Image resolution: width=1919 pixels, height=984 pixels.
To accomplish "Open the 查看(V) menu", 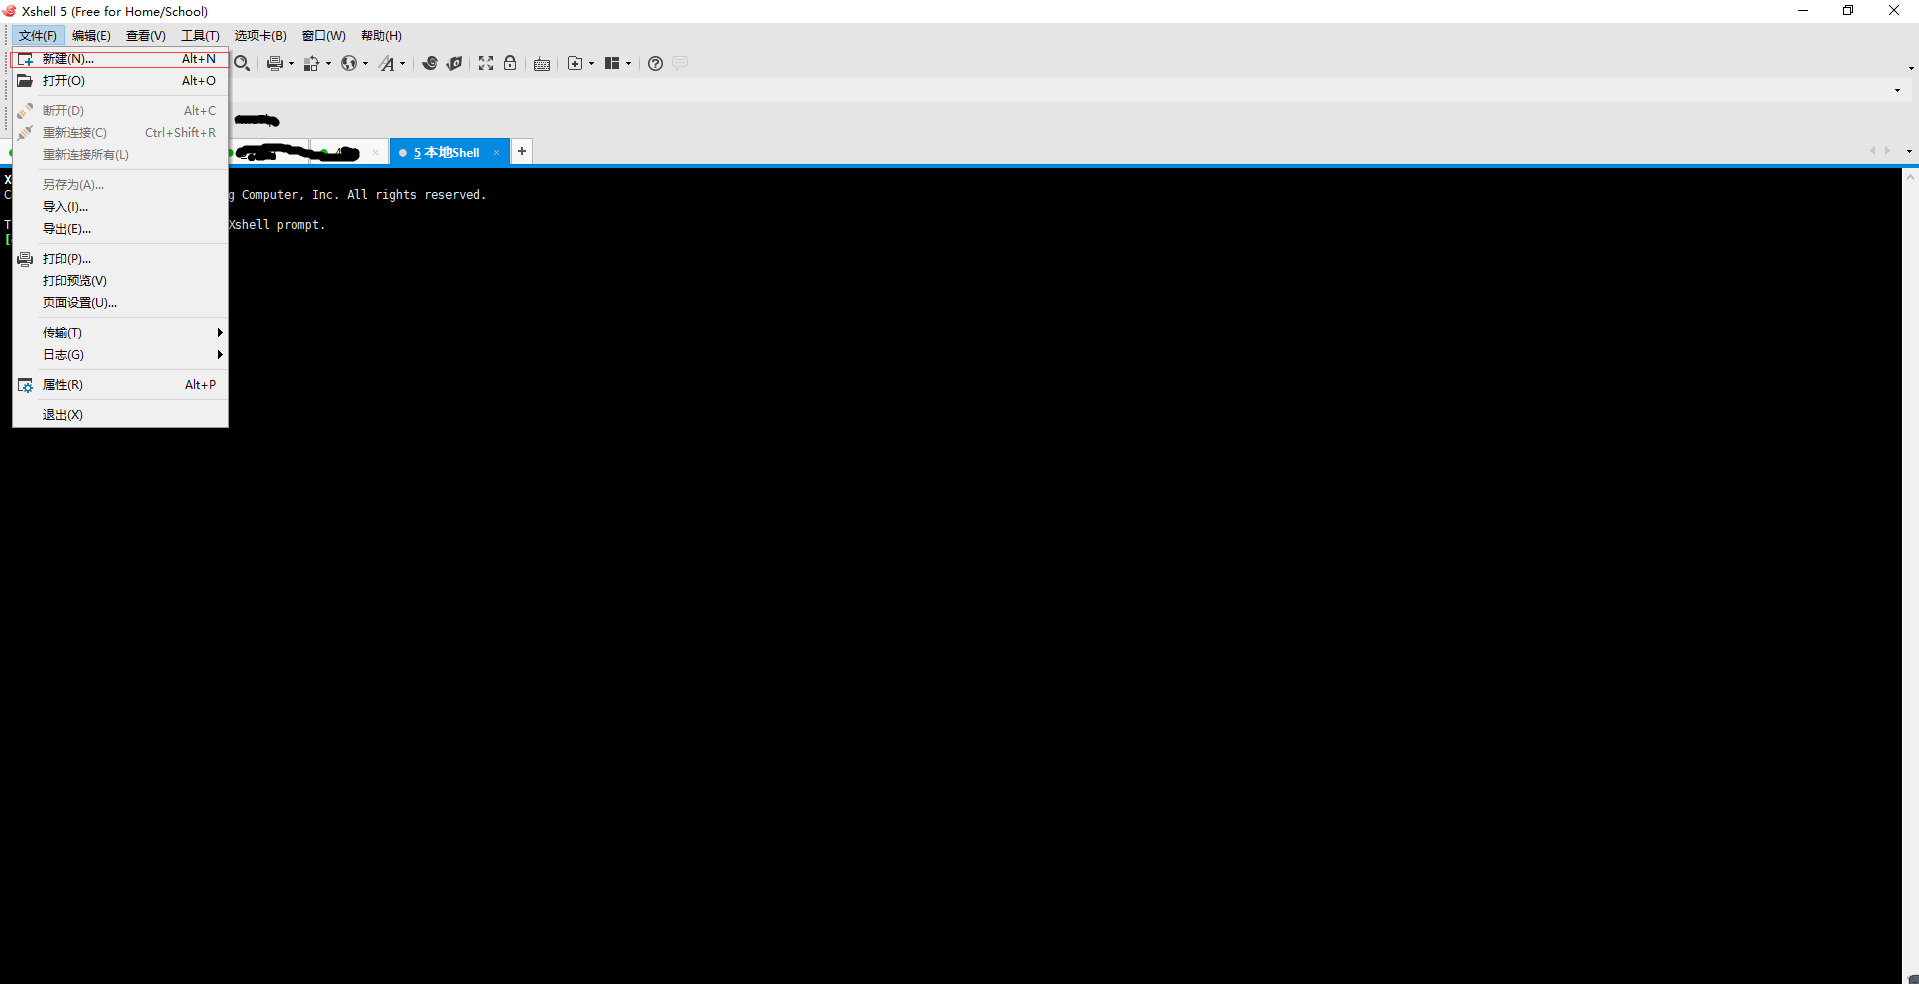I will [145, 36].
